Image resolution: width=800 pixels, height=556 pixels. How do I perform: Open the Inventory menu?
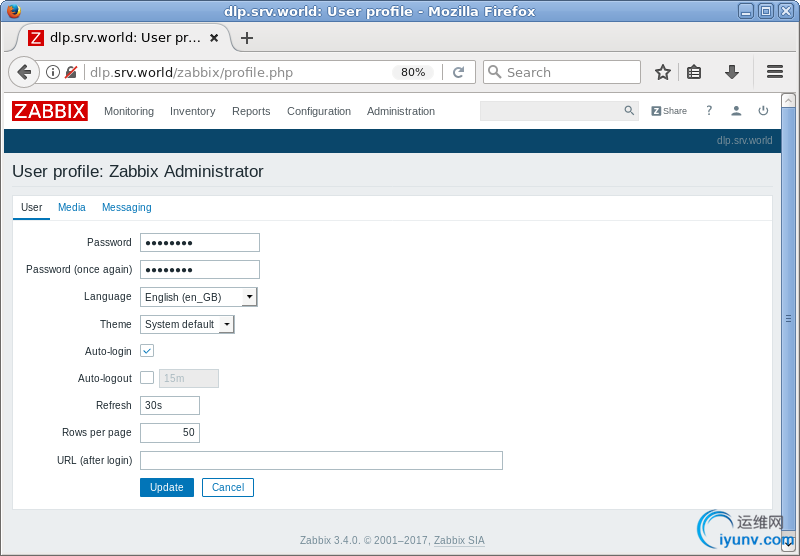pyautogui.click(x=192, y=111)
